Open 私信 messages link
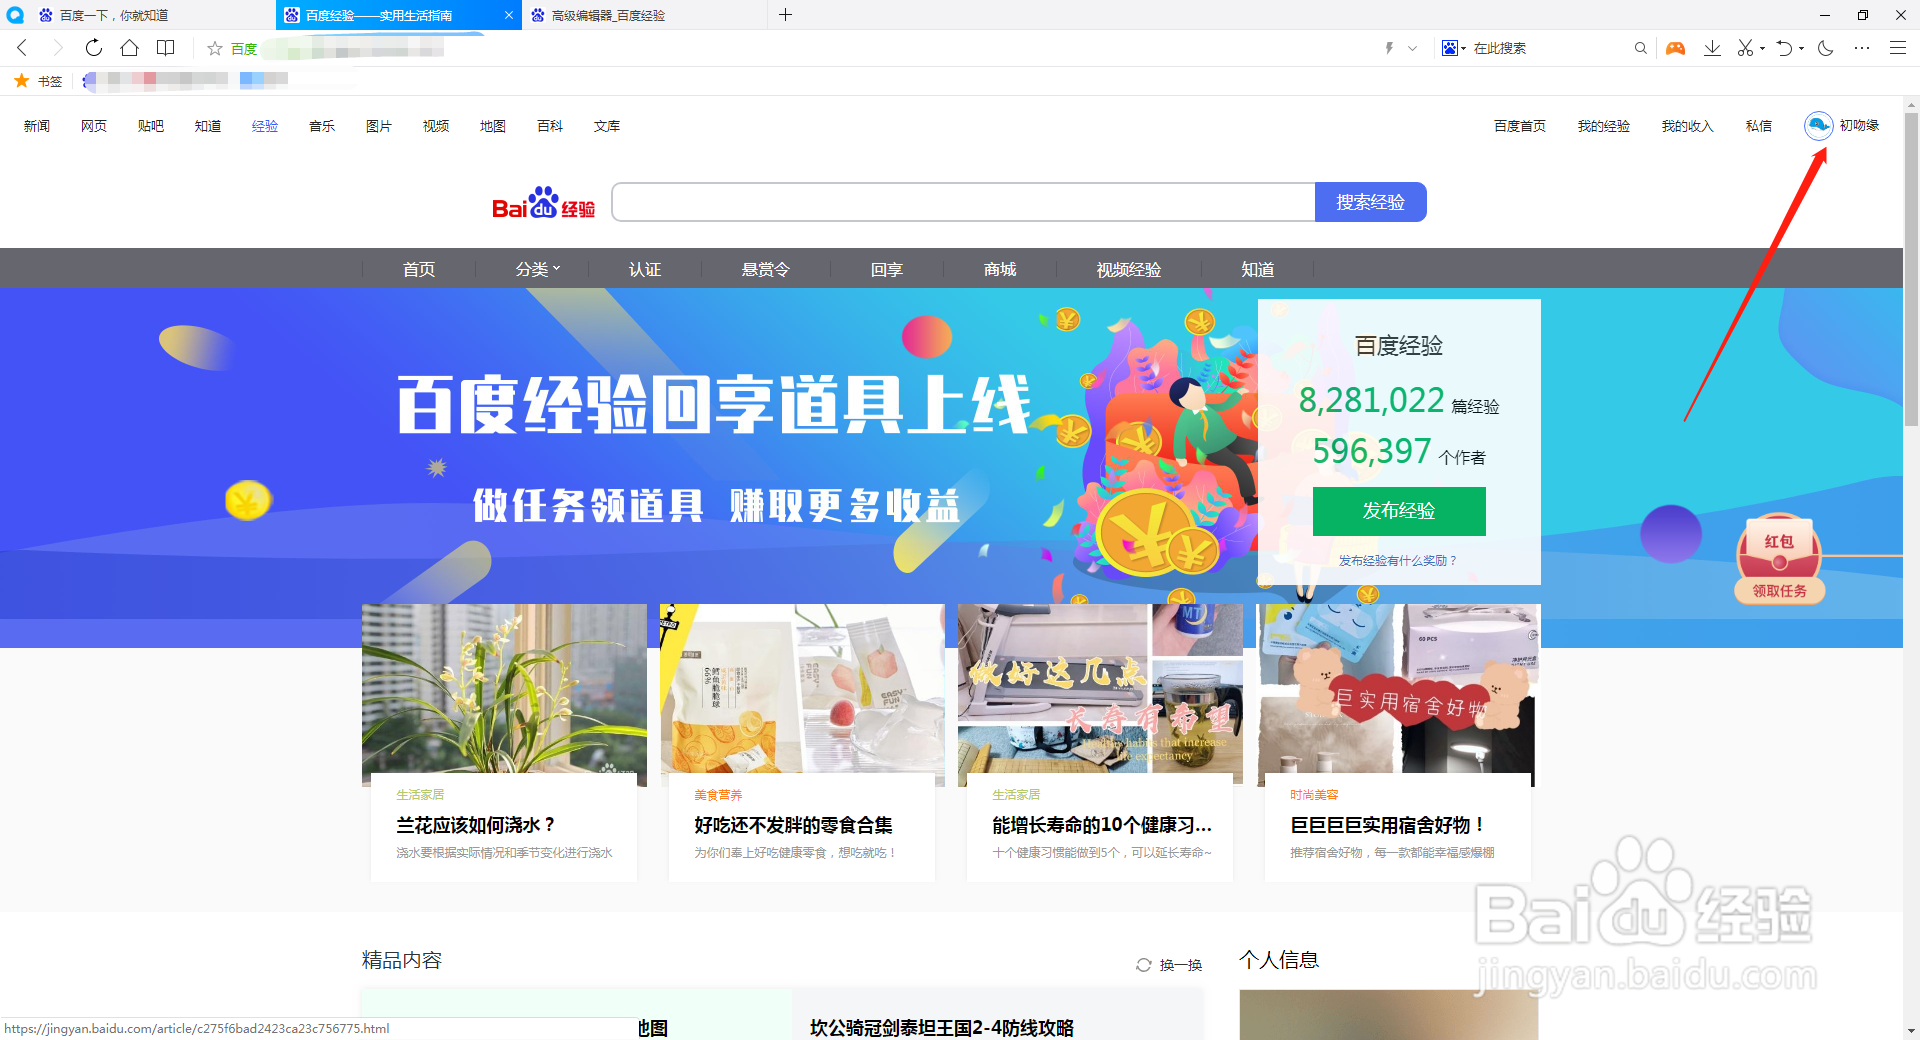Screen dimensions: 1920x1040 coord(1759,126)
